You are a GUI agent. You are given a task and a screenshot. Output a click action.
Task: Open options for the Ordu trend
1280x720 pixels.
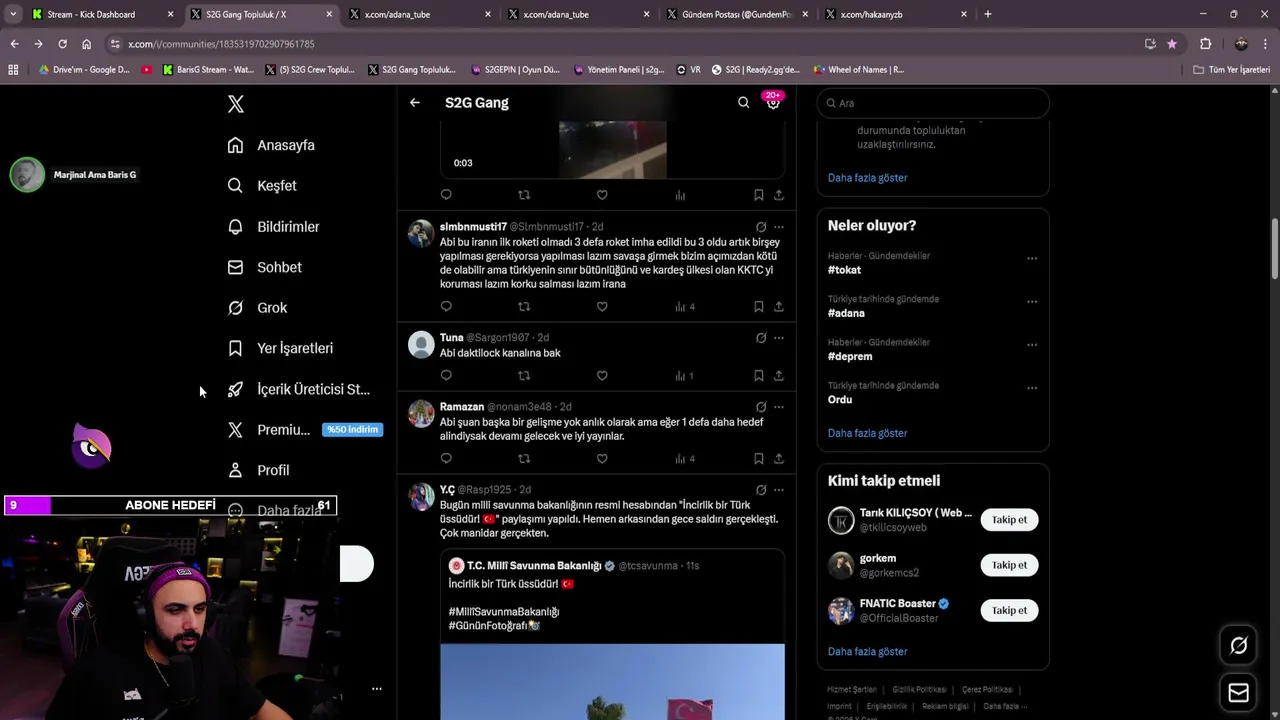click(1032, 388)
